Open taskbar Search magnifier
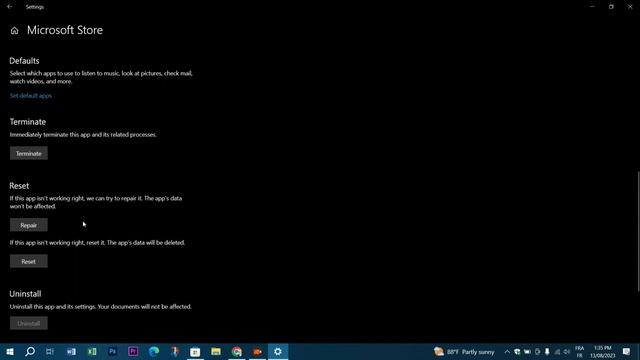The width and height of the screenshot is (640, 360). tap(30, 351)
